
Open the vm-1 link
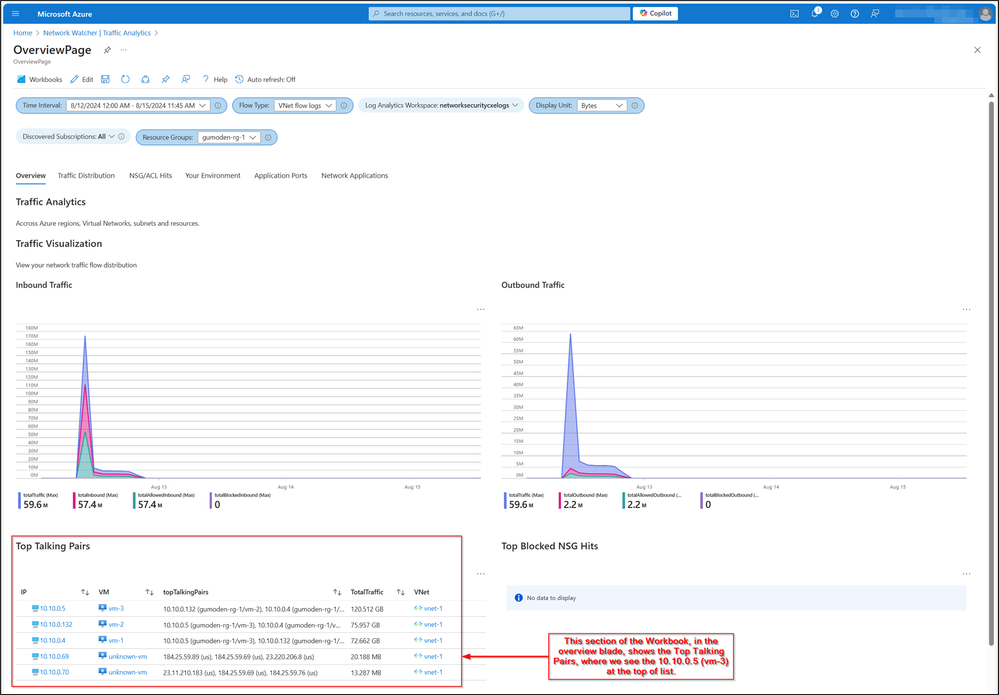[115, 641]
